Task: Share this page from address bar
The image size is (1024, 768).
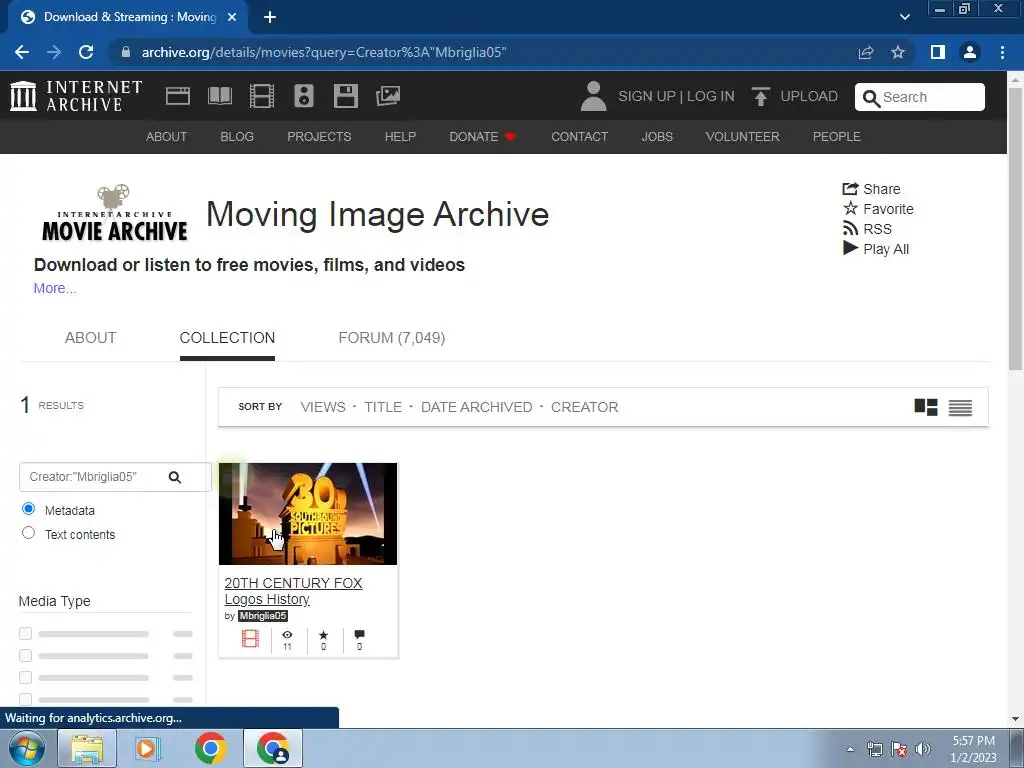Action: [x=866, y=52]
